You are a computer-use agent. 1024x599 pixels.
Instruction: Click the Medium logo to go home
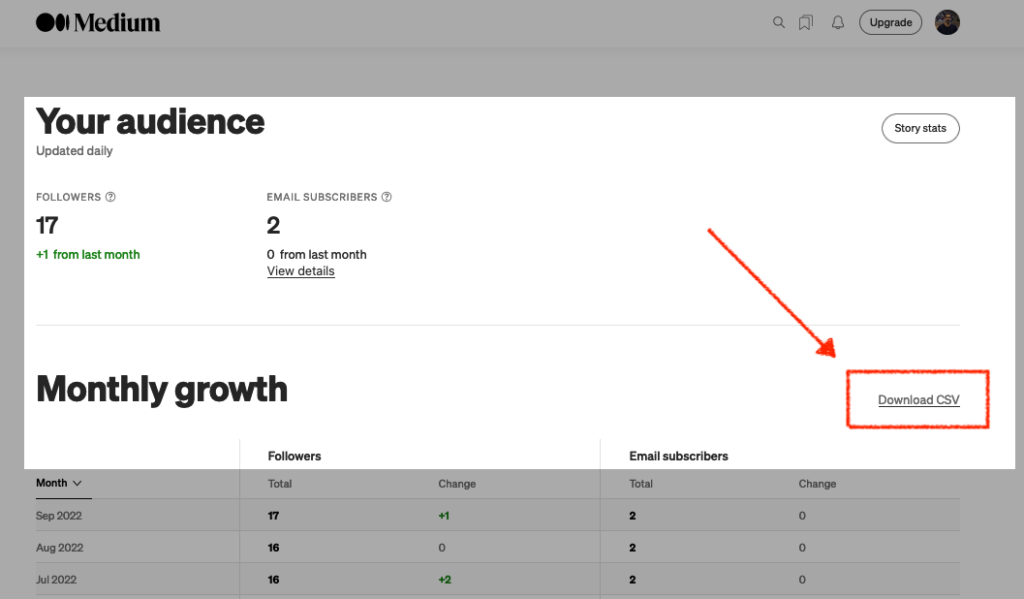[x=97, y=21]
